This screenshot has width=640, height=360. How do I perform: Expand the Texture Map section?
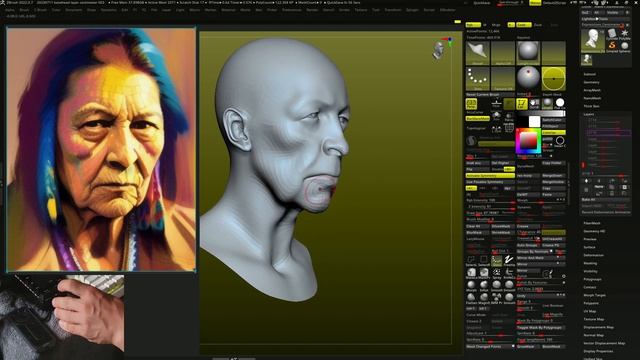593,319
